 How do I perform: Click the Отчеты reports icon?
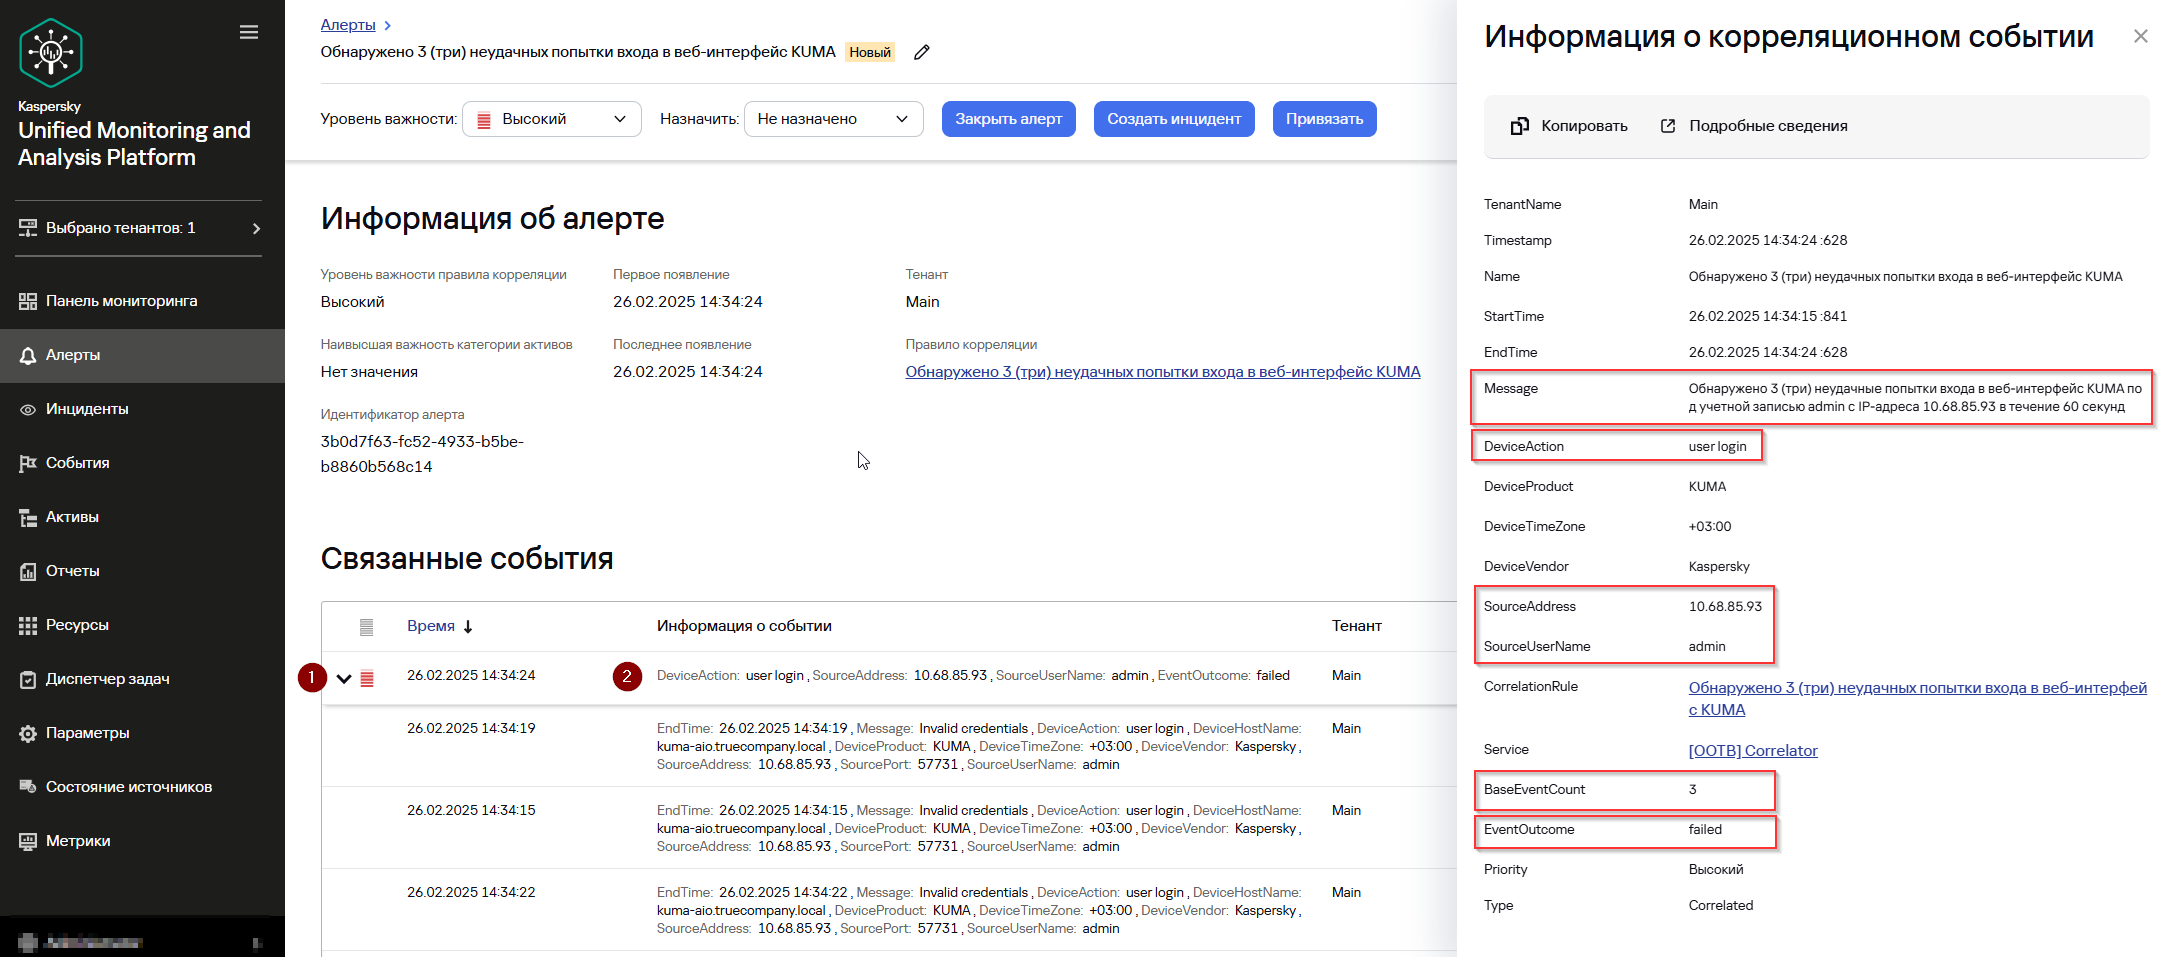pyautogui.click(x=28, y=571)
